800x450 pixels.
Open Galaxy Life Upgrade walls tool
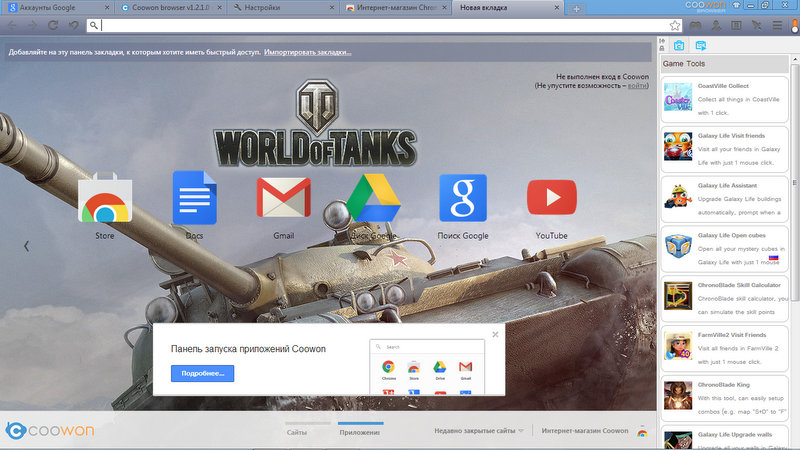click(x=724, y=438)
